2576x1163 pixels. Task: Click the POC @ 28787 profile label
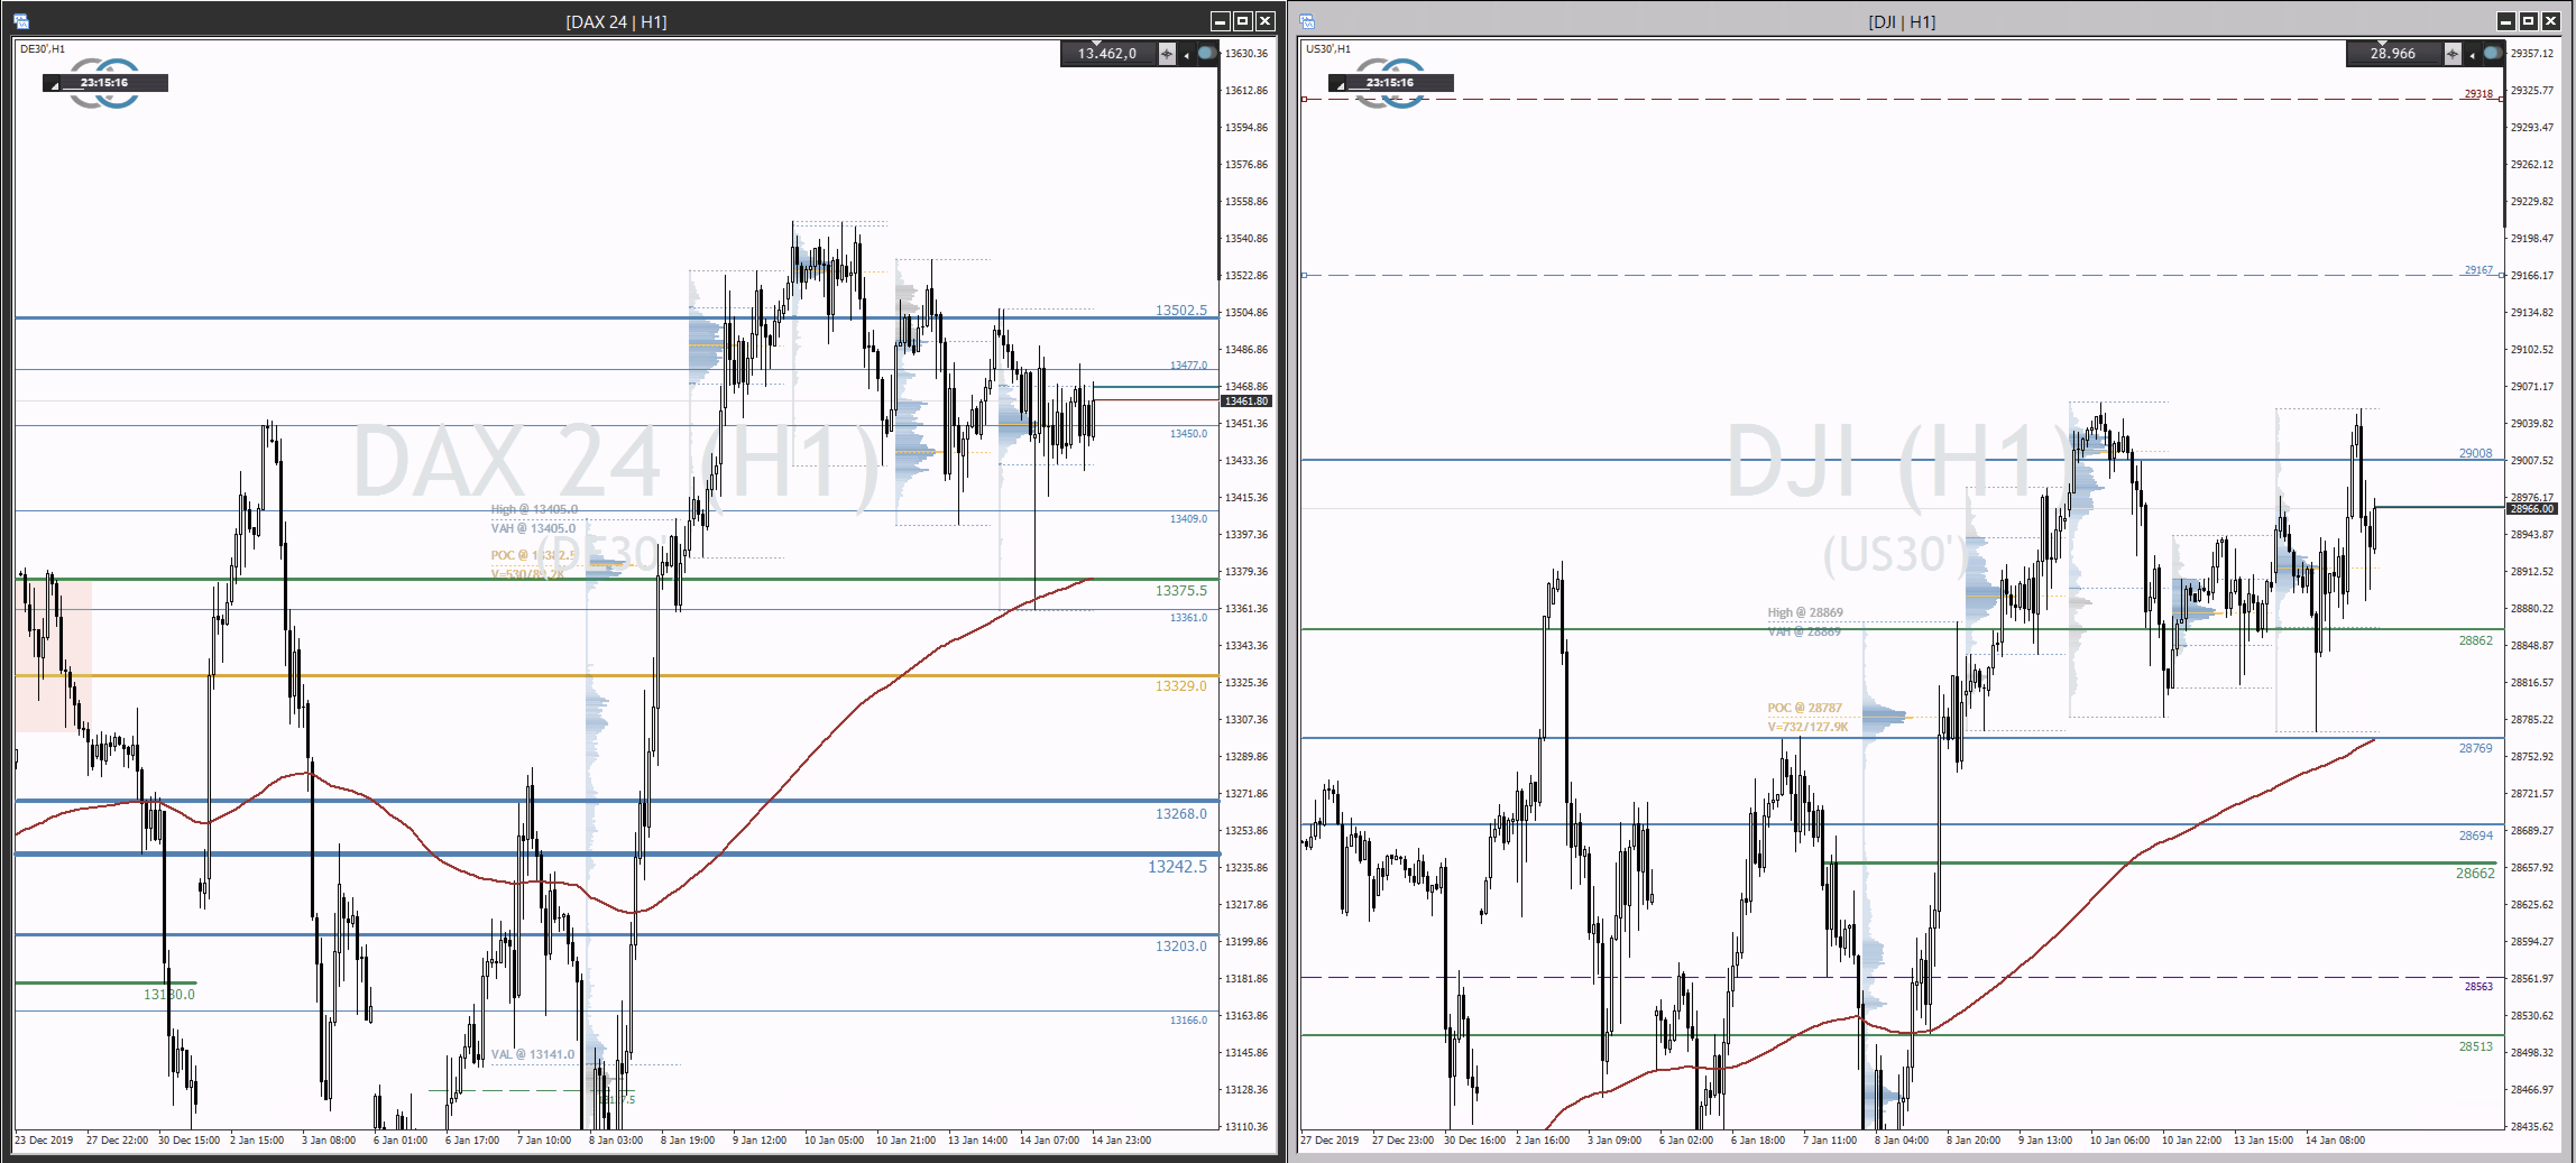(x=1804, y=707)
